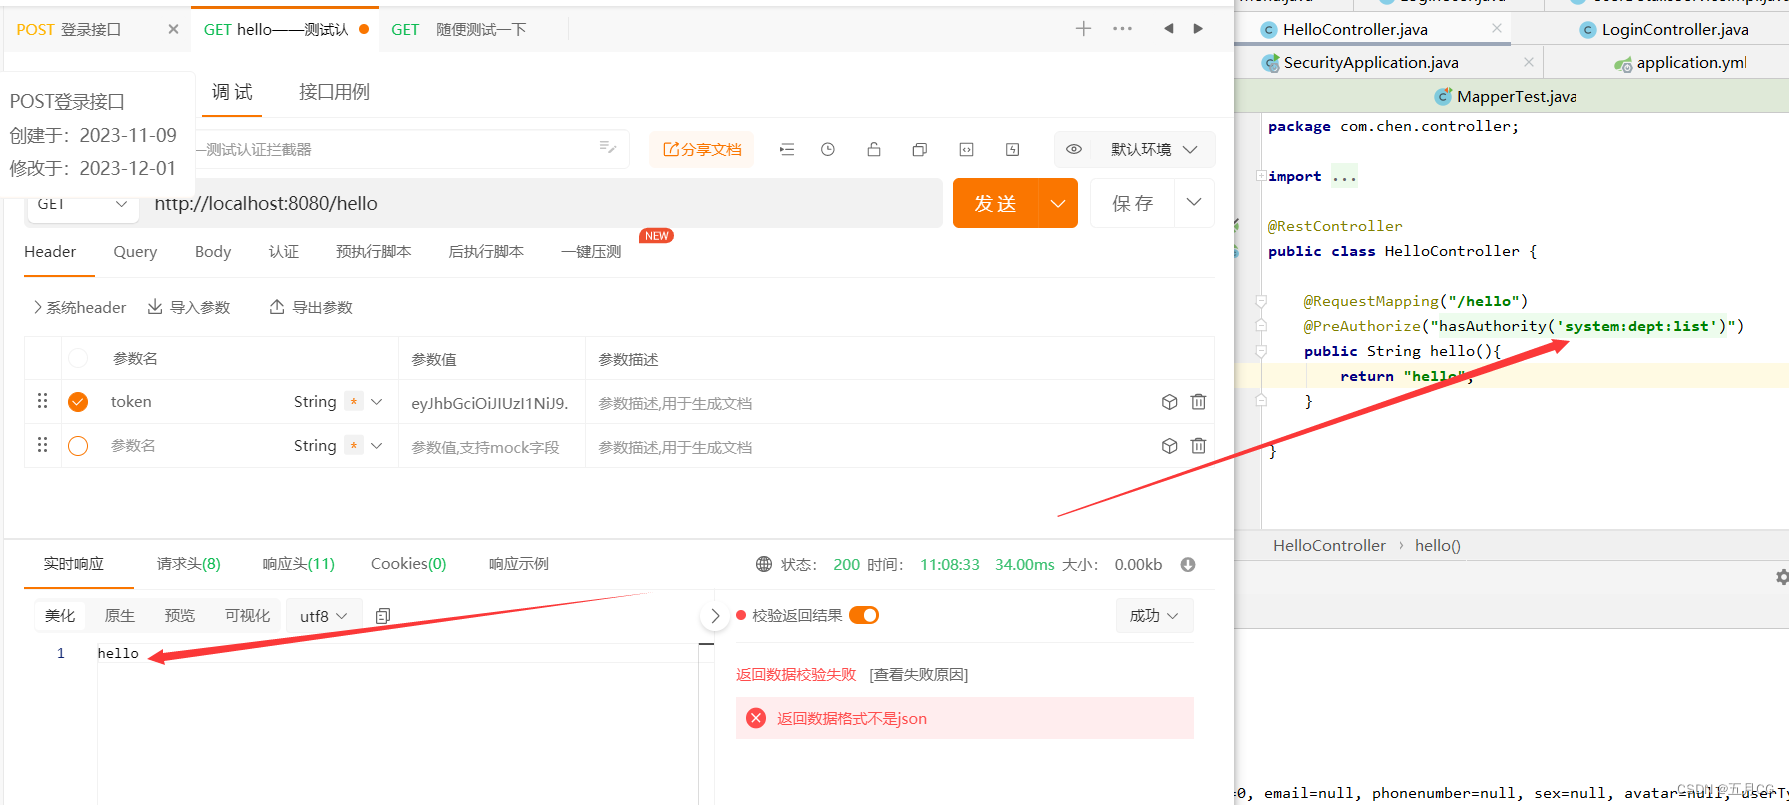Click the token value field eyJhbGciOiJIUzI1NiJ9.
The image size is (1789, 805).
point(491,403)
